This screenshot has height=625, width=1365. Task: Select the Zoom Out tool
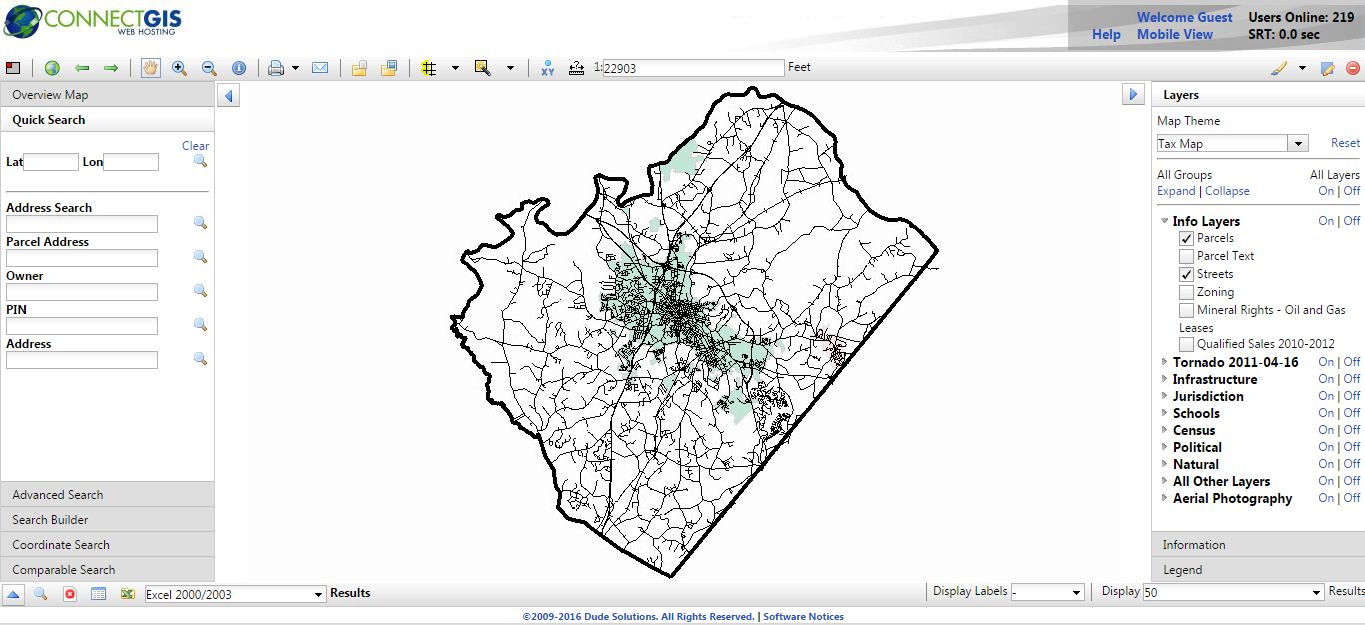point(209,67)
